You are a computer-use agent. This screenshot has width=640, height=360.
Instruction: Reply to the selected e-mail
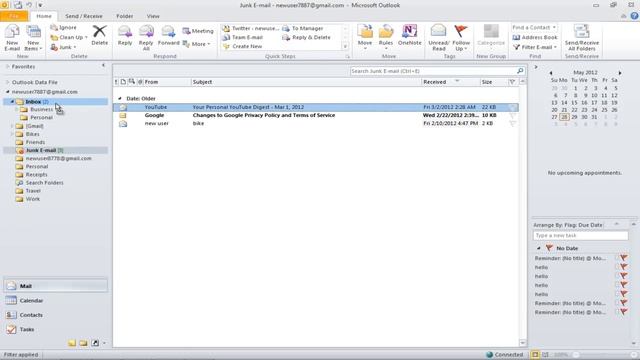tap(124, 36)
